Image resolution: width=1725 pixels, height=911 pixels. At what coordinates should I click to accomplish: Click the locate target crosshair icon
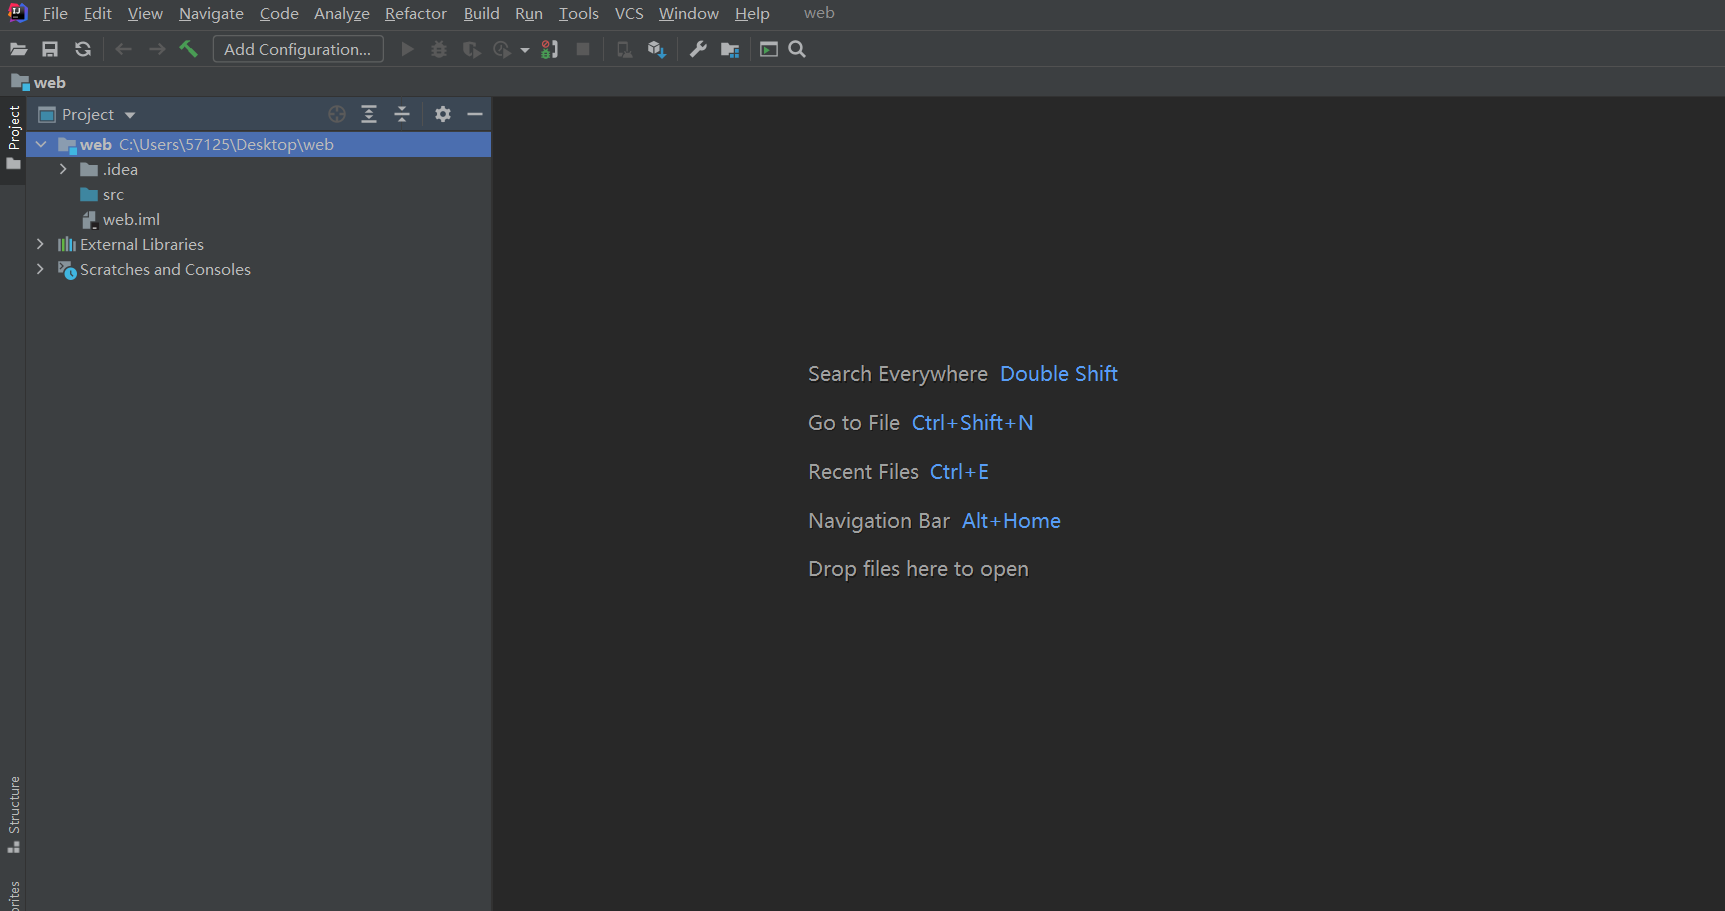pos(337,114)
